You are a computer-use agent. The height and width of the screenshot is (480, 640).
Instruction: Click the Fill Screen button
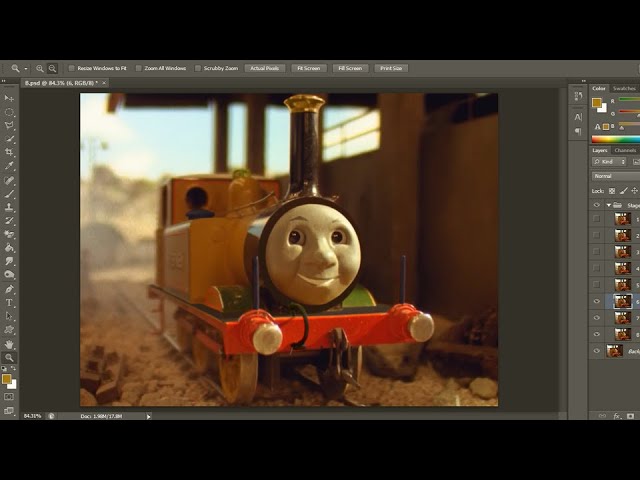(x=350, y=68)
